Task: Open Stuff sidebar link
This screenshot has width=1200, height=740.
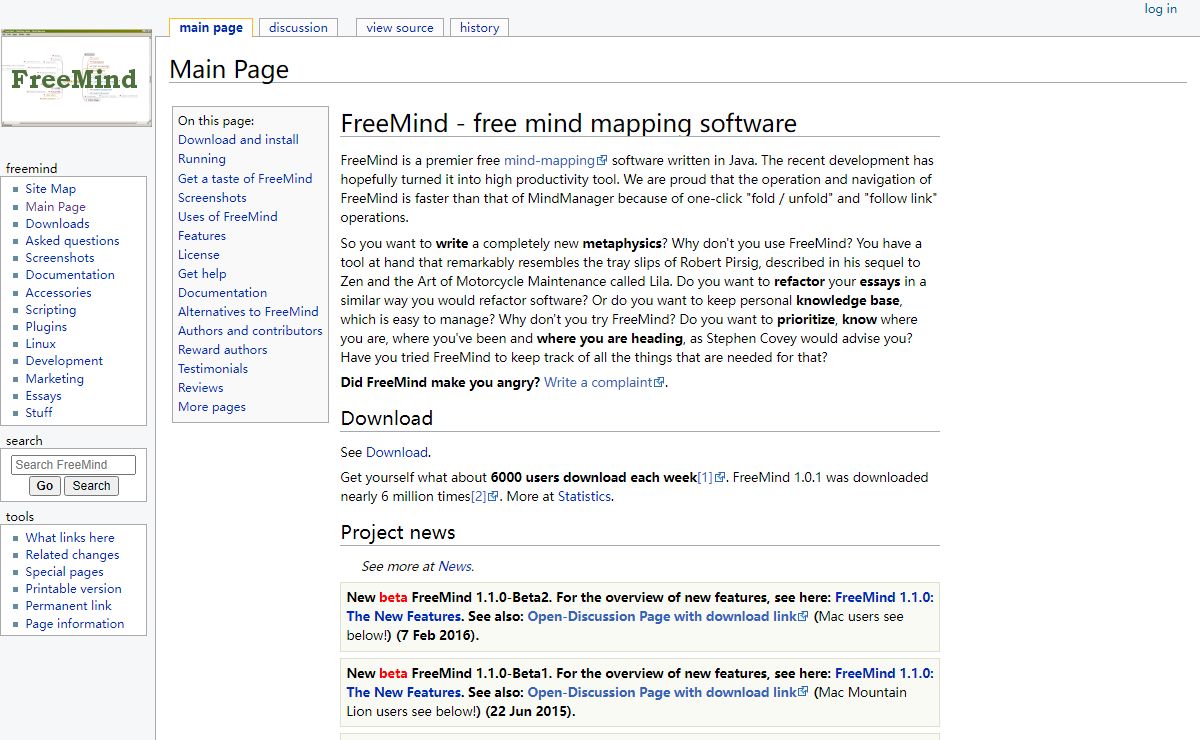Action: (x=39, y=413)
